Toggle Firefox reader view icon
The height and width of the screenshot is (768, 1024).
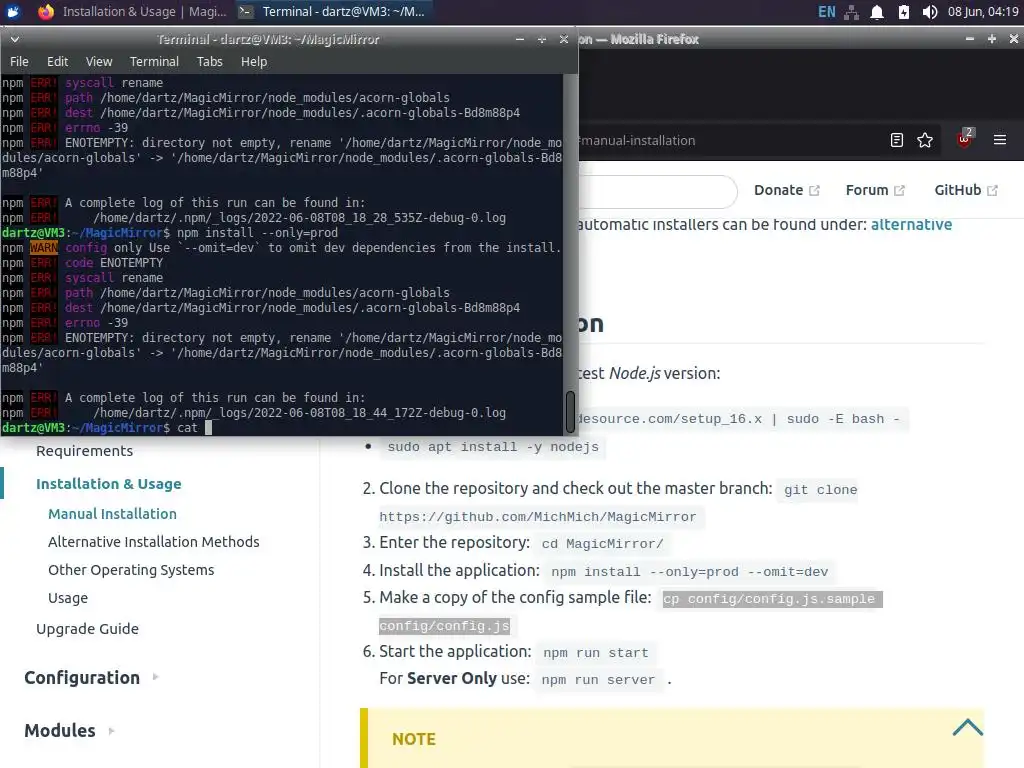pos(897,140)
